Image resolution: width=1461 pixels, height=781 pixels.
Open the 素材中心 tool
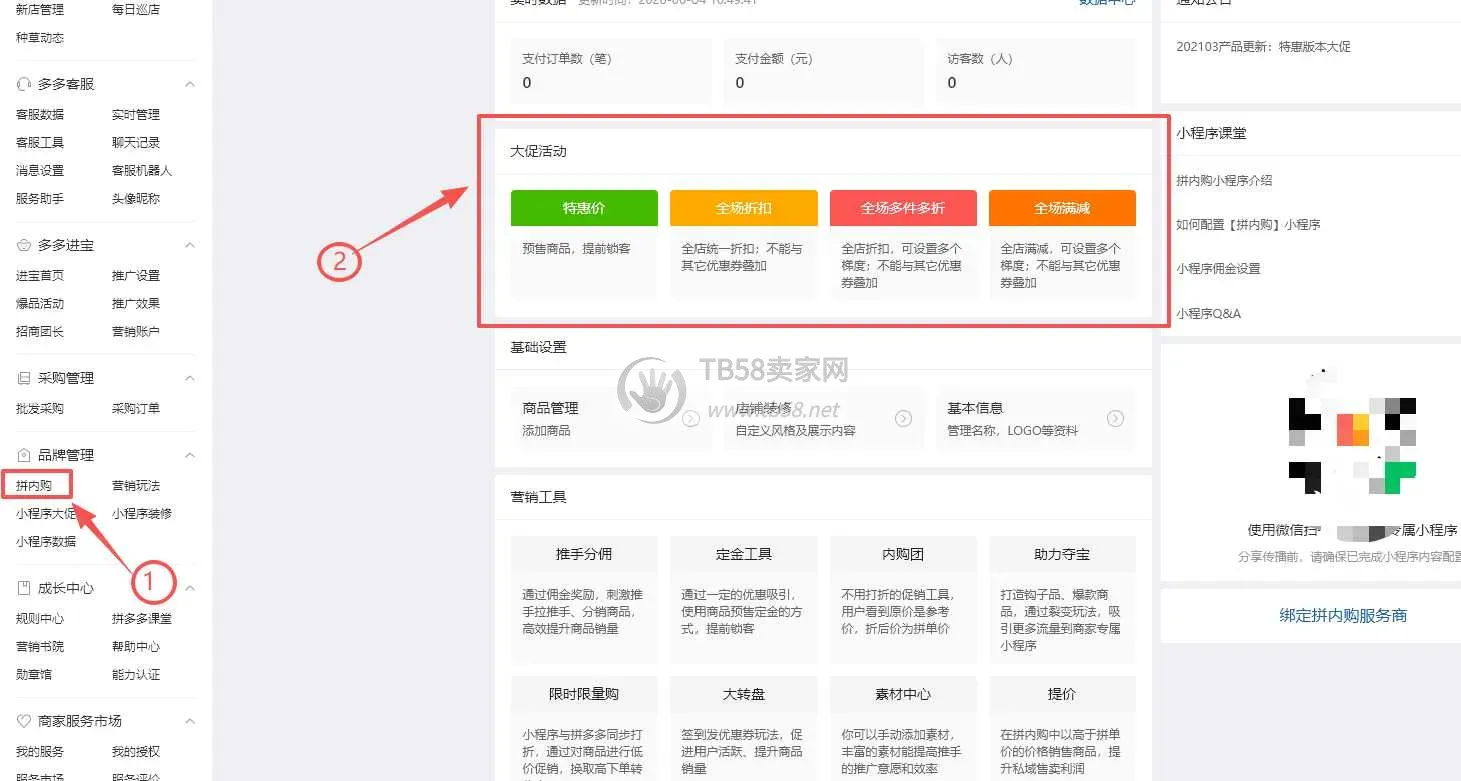click(x=903, y=728)
